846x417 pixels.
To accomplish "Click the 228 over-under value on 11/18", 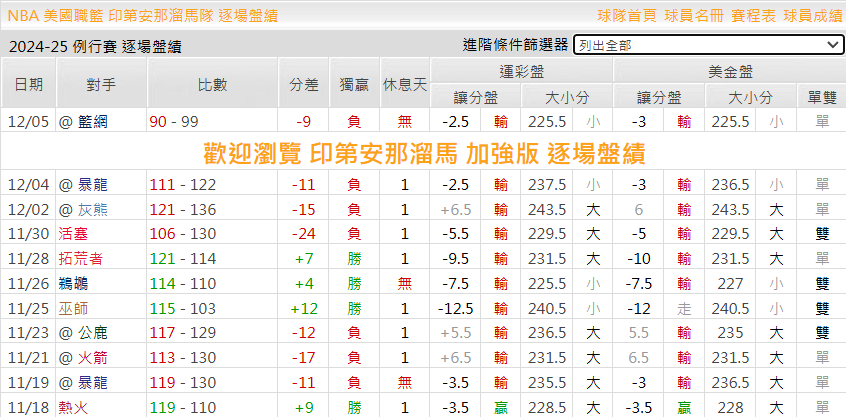I will click(730, 407).
